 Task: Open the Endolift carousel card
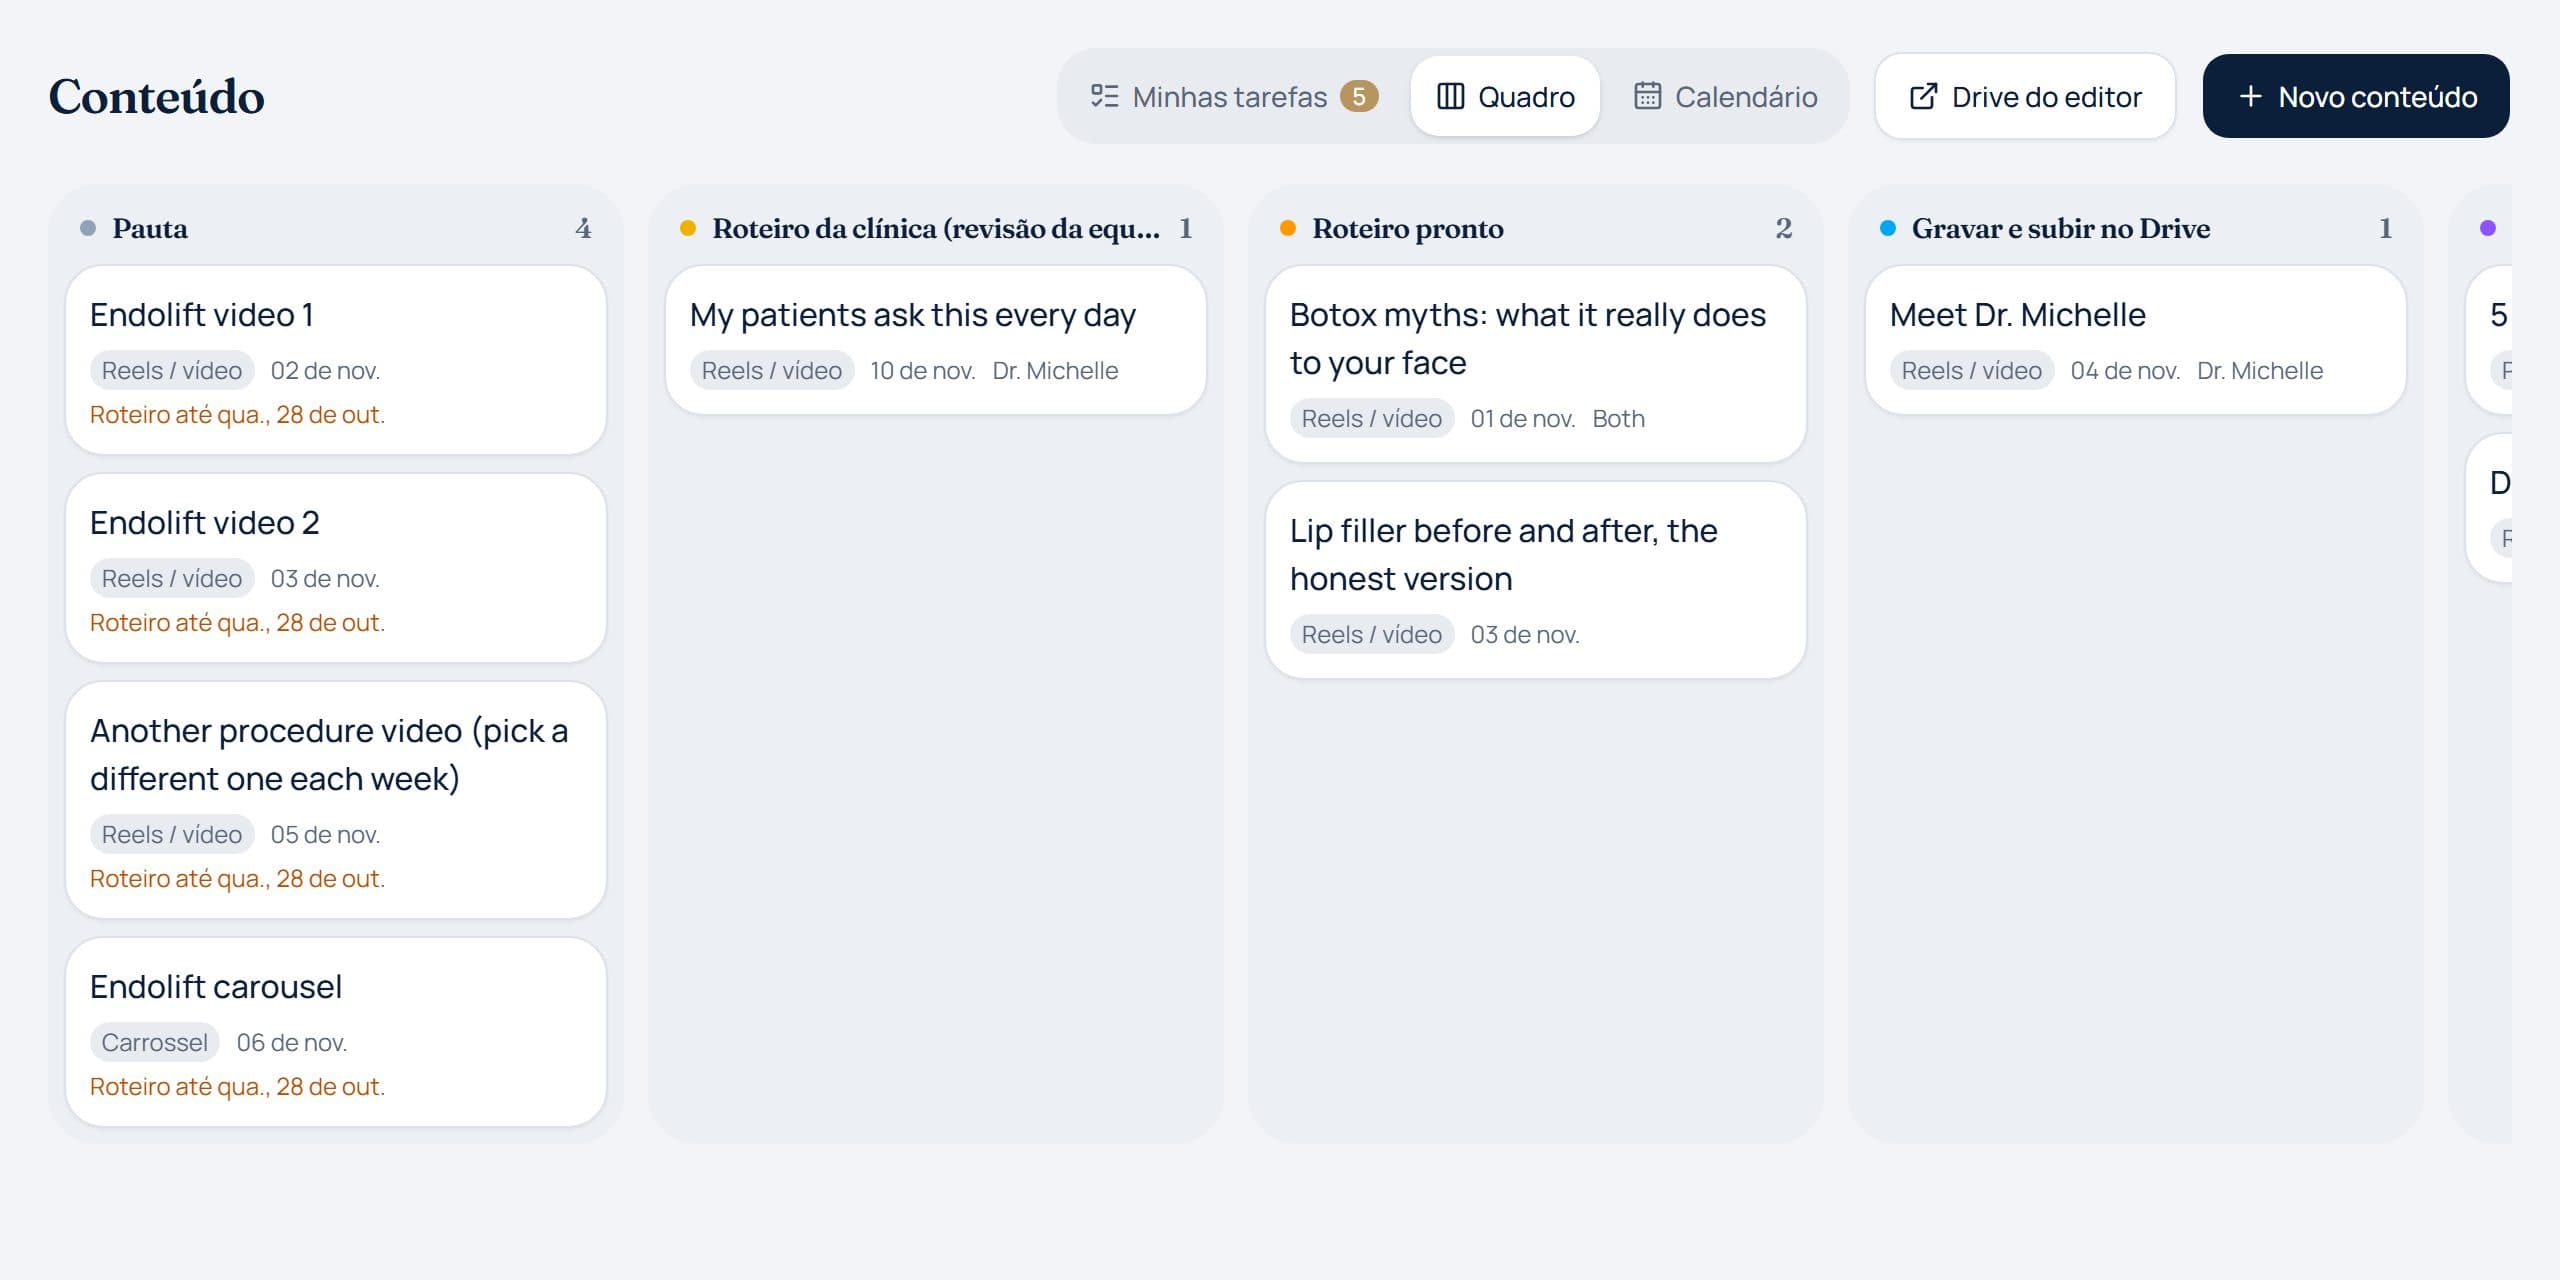point(336,1032)
